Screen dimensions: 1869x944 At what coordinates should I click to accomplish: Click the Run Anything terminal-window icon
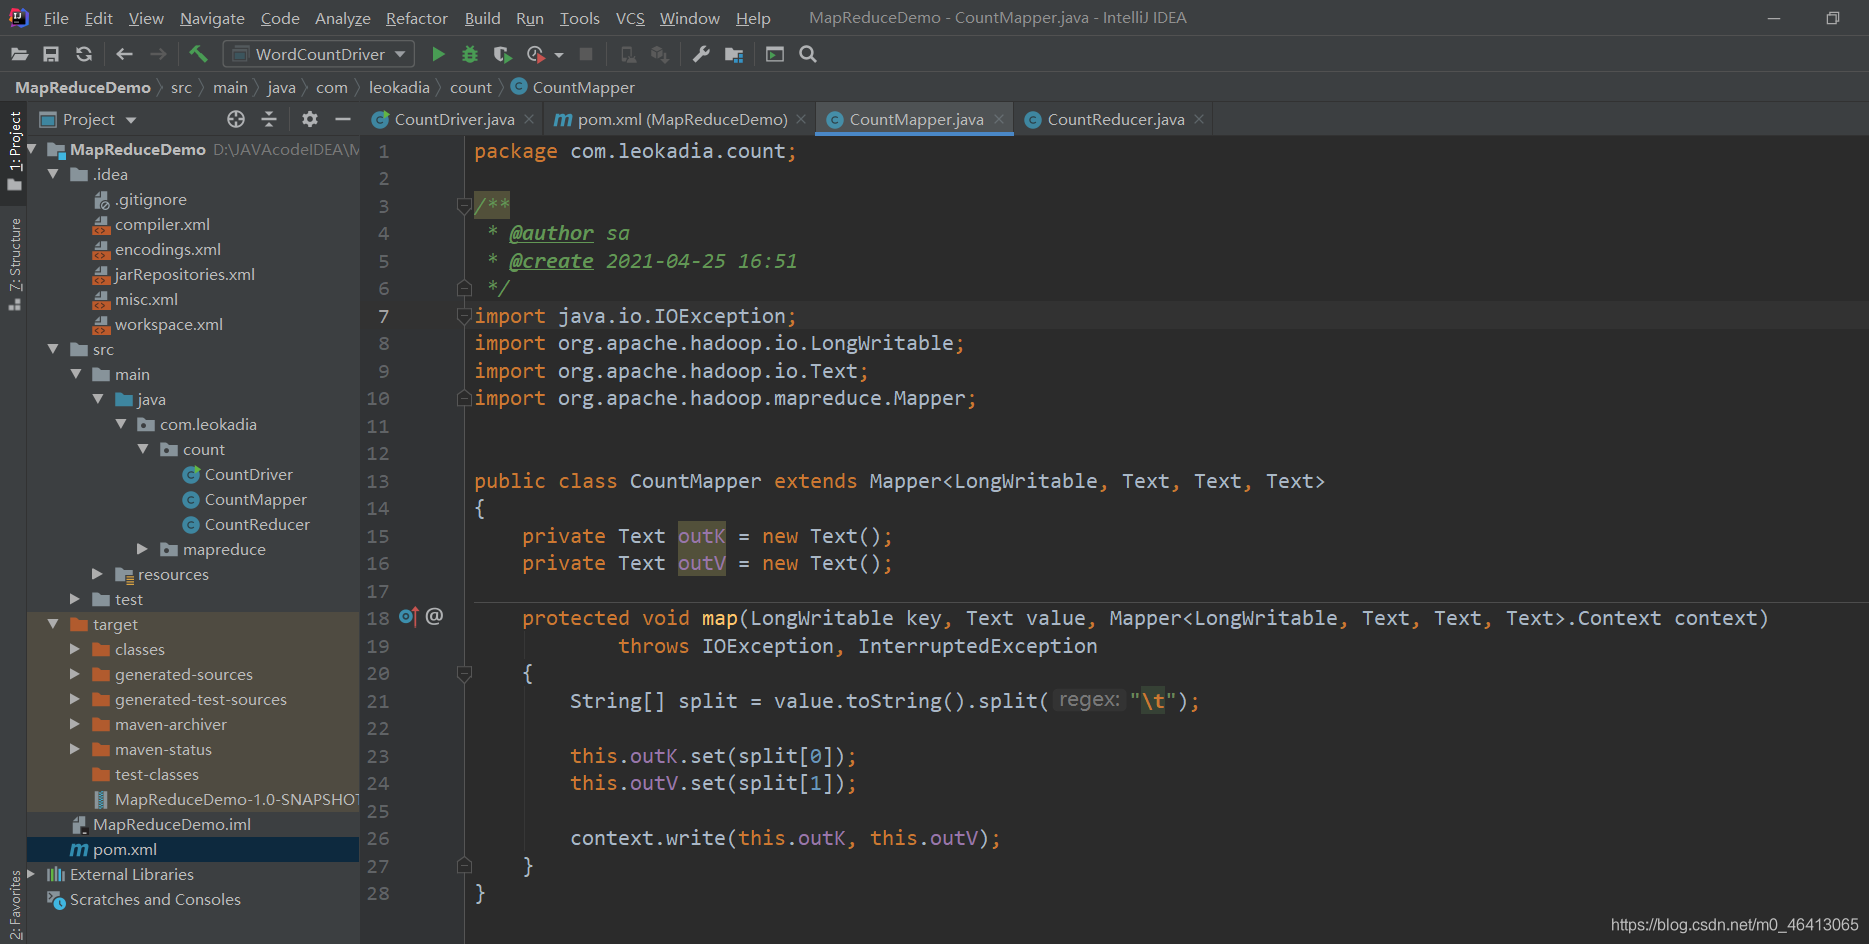[775, 54]
